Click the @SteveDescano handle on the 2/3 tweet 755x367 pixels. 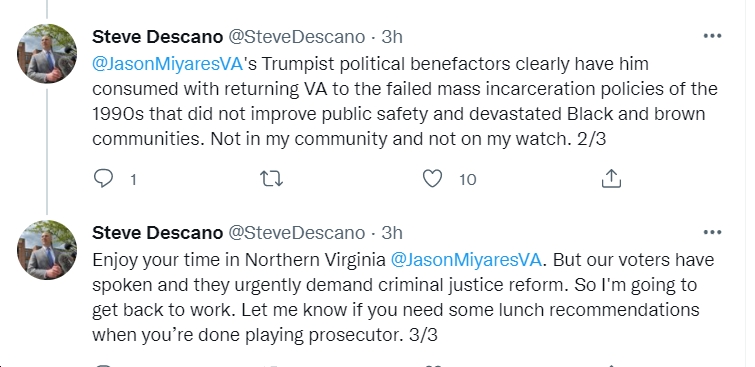296,37
